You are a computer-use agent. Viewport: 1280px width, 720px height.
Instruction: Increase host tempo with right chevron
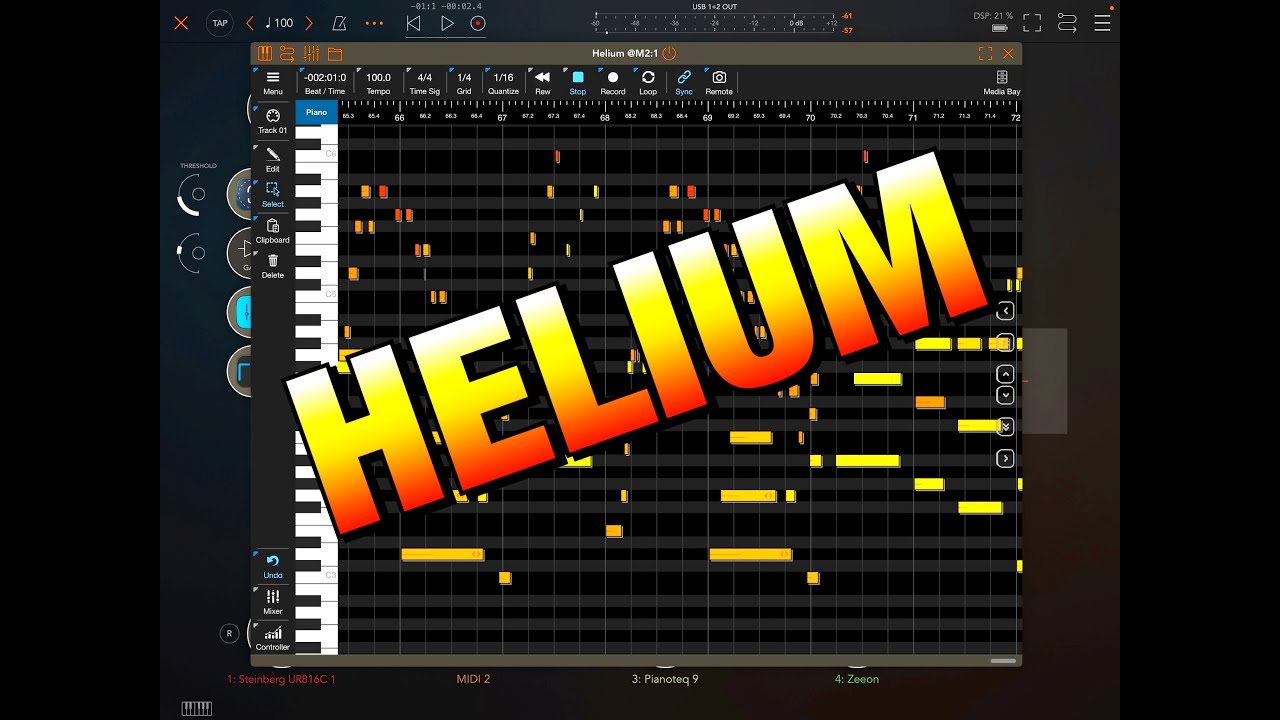[309, 23]
